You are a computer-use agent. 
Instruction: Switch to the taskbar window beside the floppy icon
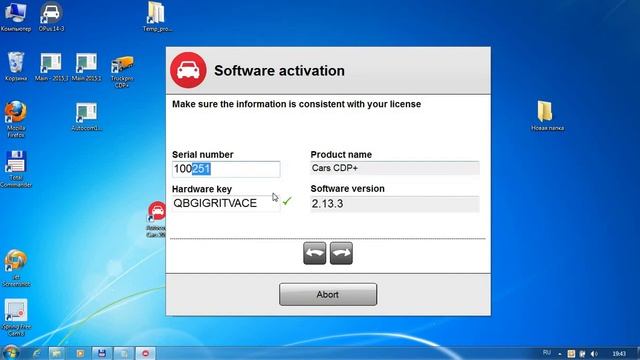[124, 353]
